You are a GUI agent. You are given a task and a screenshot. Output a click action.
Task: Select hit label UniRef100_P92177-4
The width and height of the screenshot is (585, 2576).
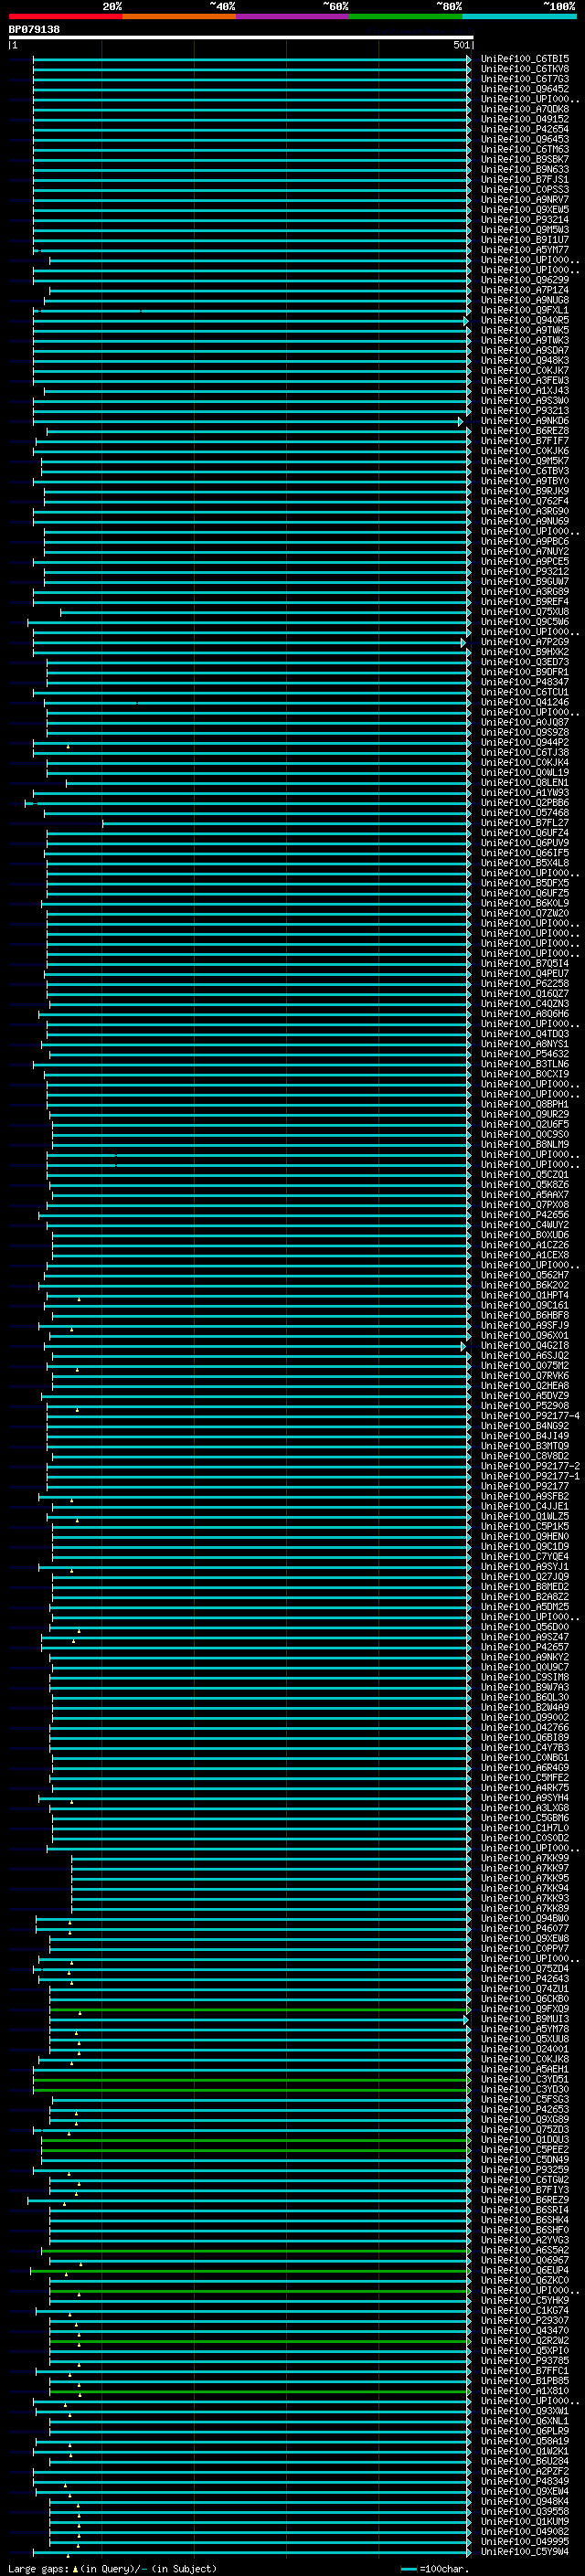tap(530, 1415)
